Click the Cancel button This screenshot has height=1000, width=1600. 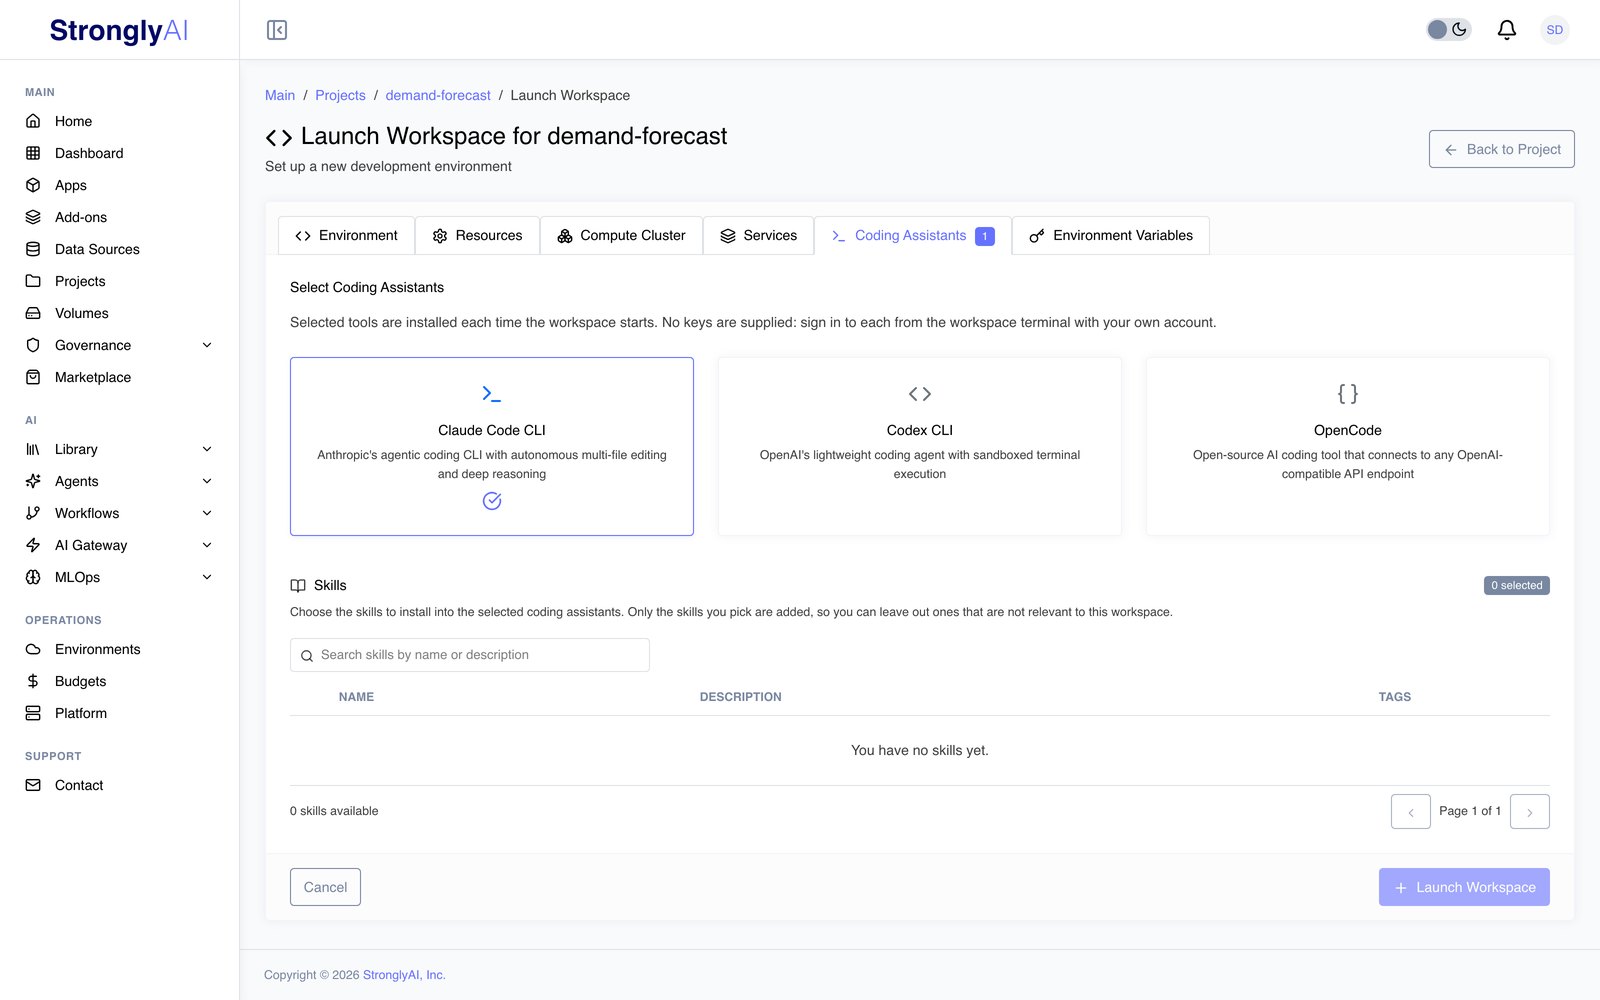tap(325, 887)
